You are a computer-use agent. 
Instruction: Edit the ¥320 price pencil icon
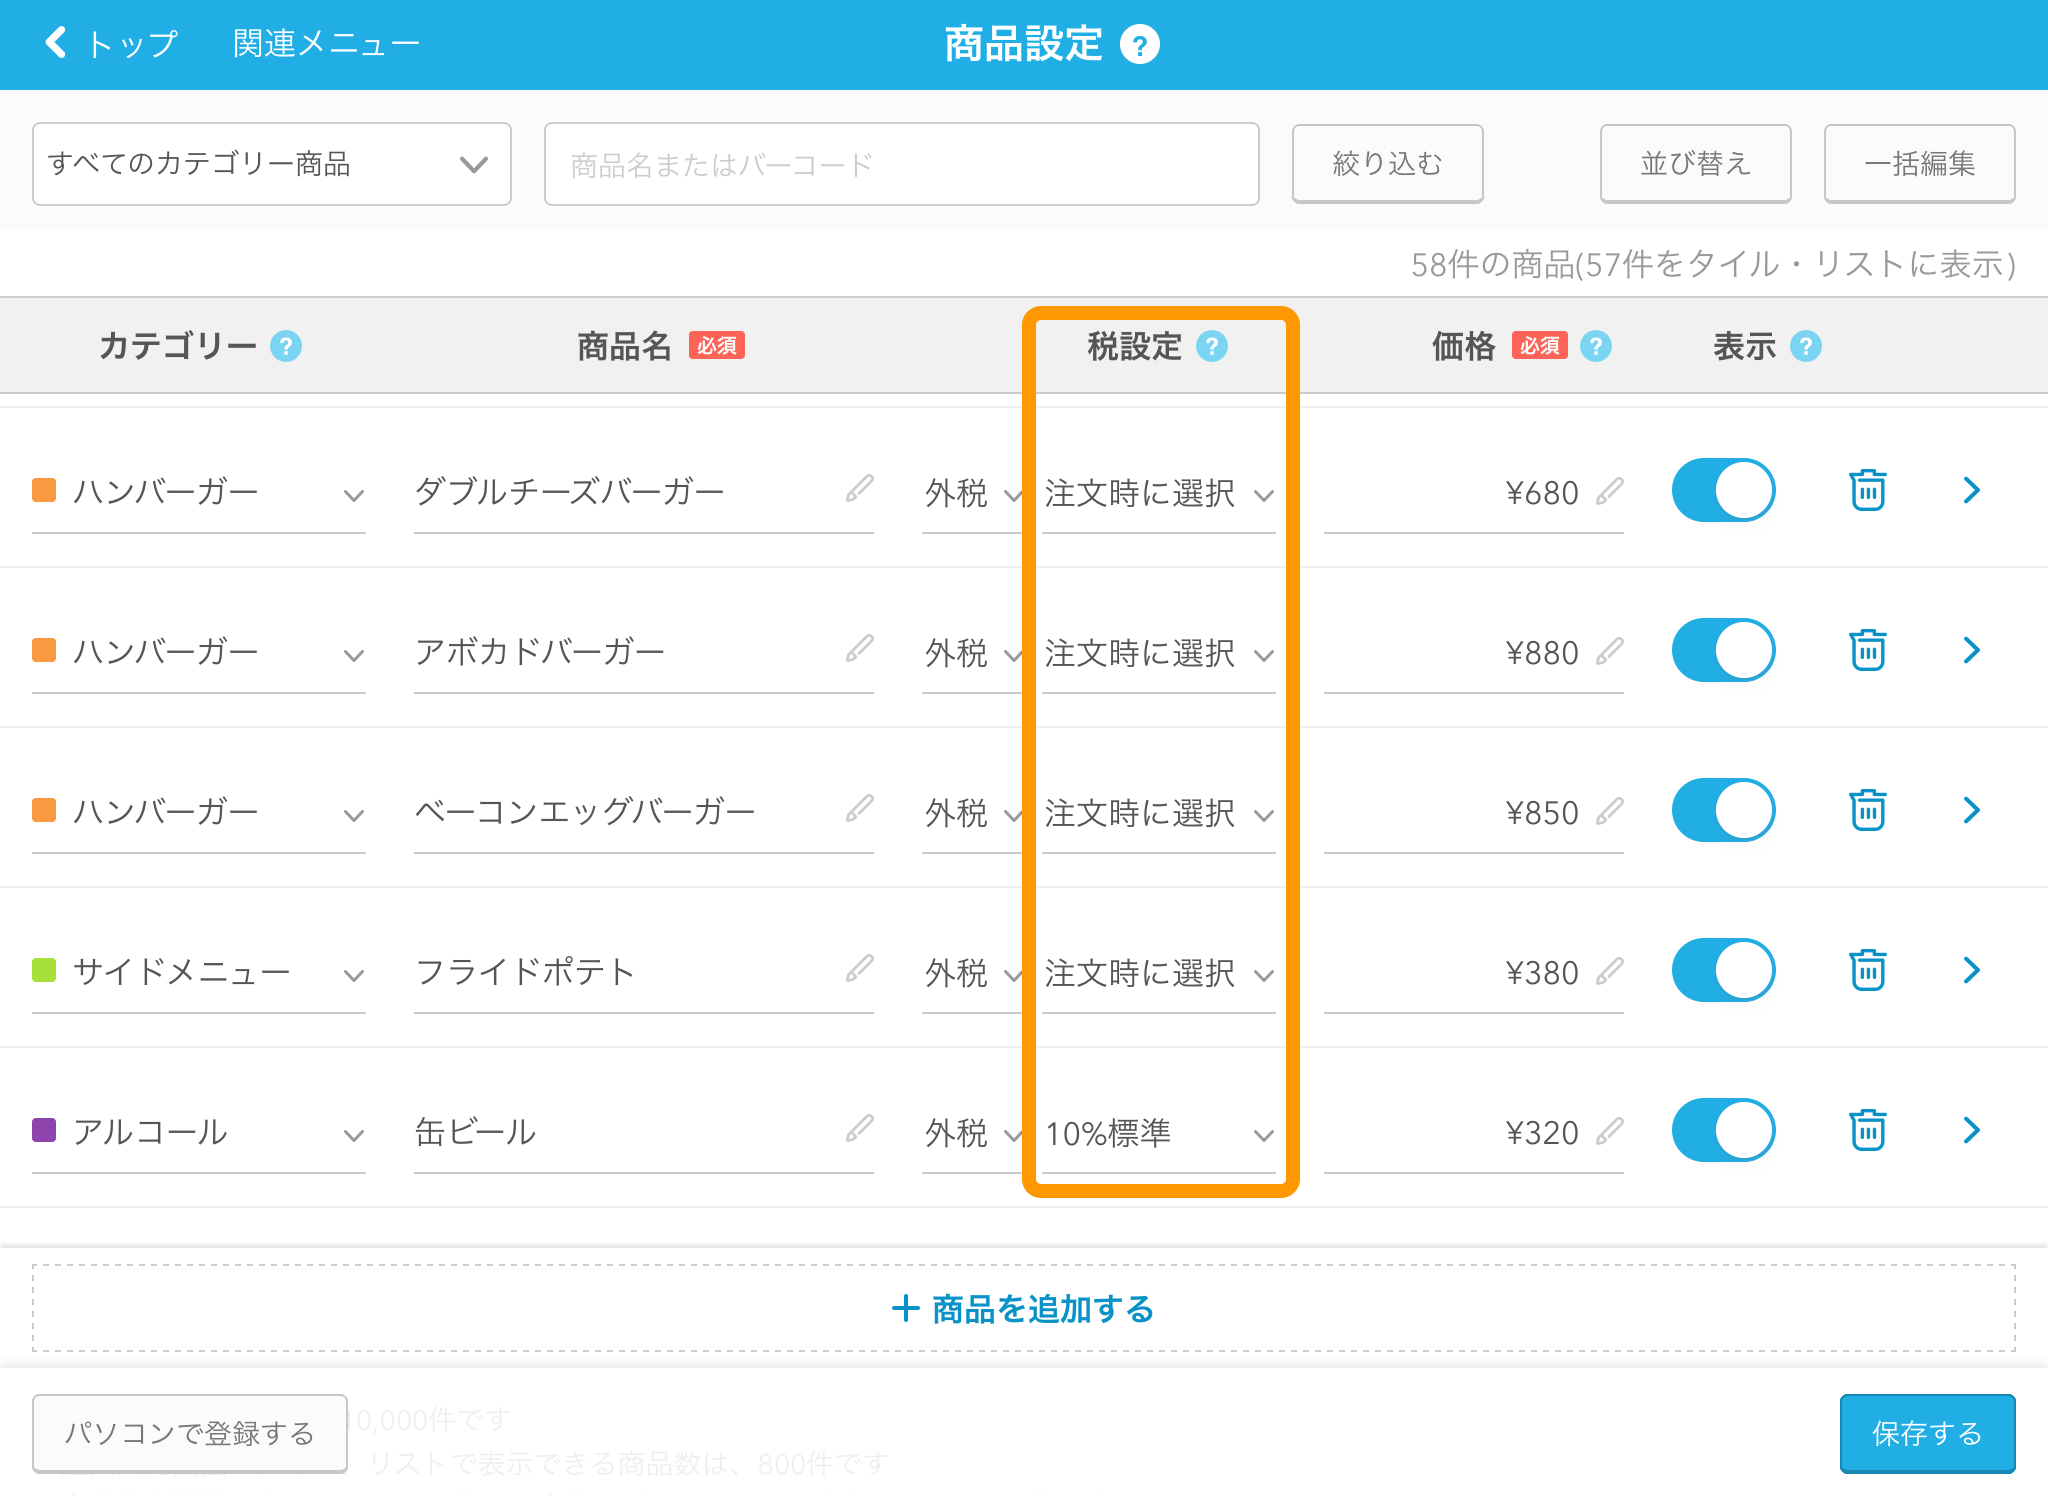[x=1609, y=1131]
